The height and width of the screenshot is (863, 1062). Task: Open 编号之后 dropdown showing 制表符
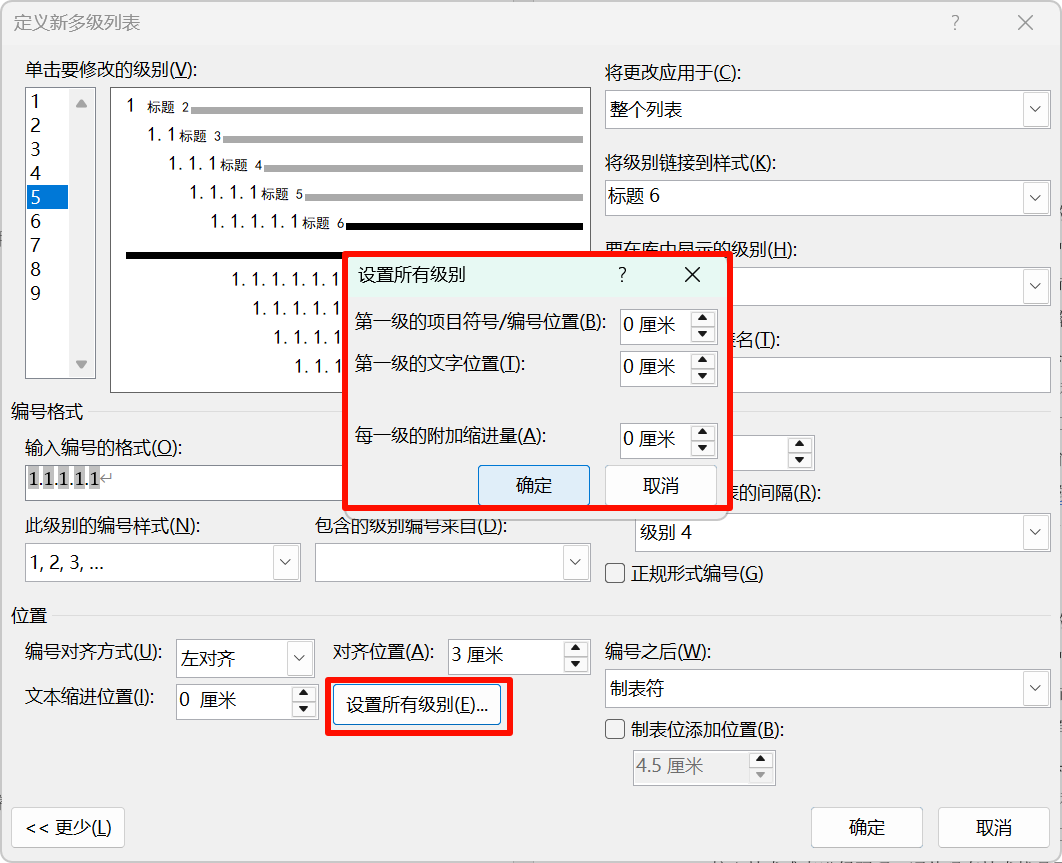click(1035, 689)
